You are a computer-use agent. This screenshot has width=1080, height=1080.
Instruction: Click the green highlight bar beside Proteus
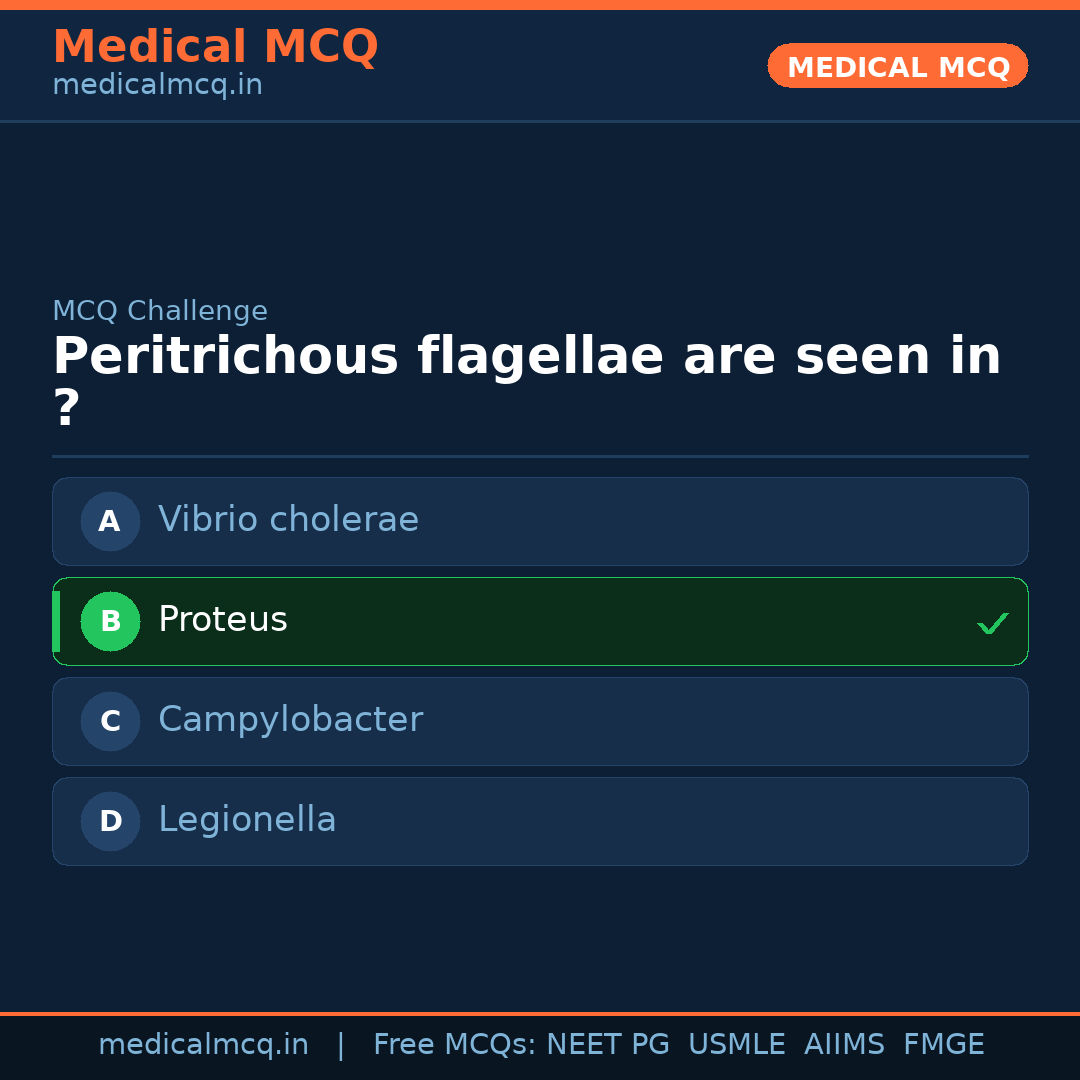(x=56, y=621)
